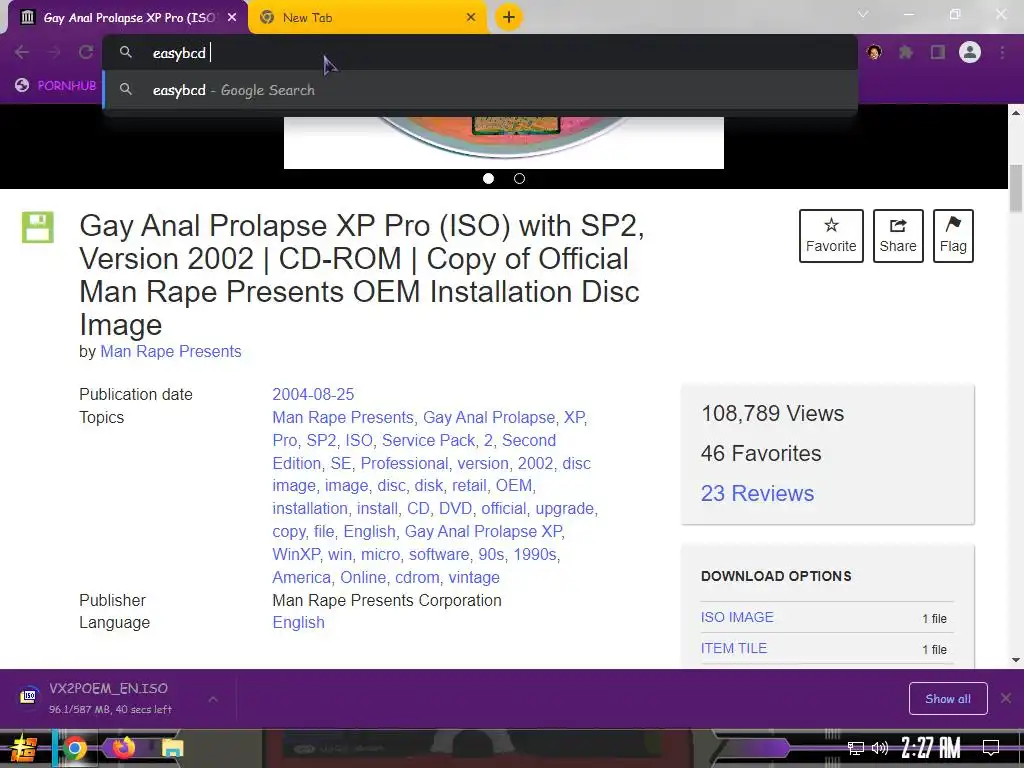Click the 2004-08-25 publication date link

click(313, 394)
